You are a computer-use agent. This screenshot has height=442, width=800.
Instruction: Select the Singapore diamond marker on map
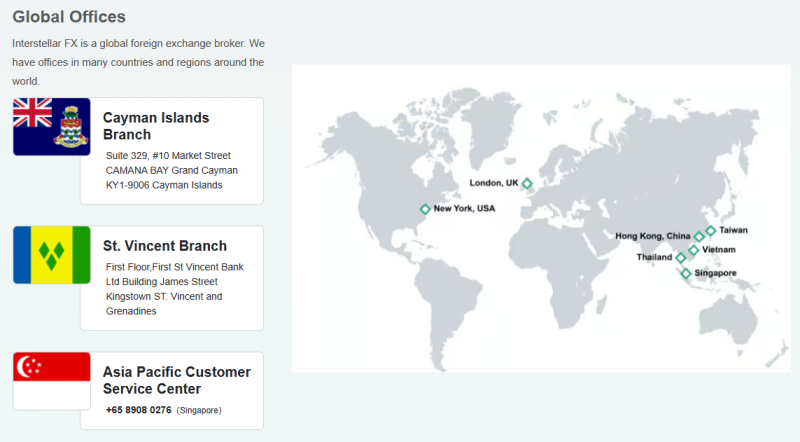point(686,274)
